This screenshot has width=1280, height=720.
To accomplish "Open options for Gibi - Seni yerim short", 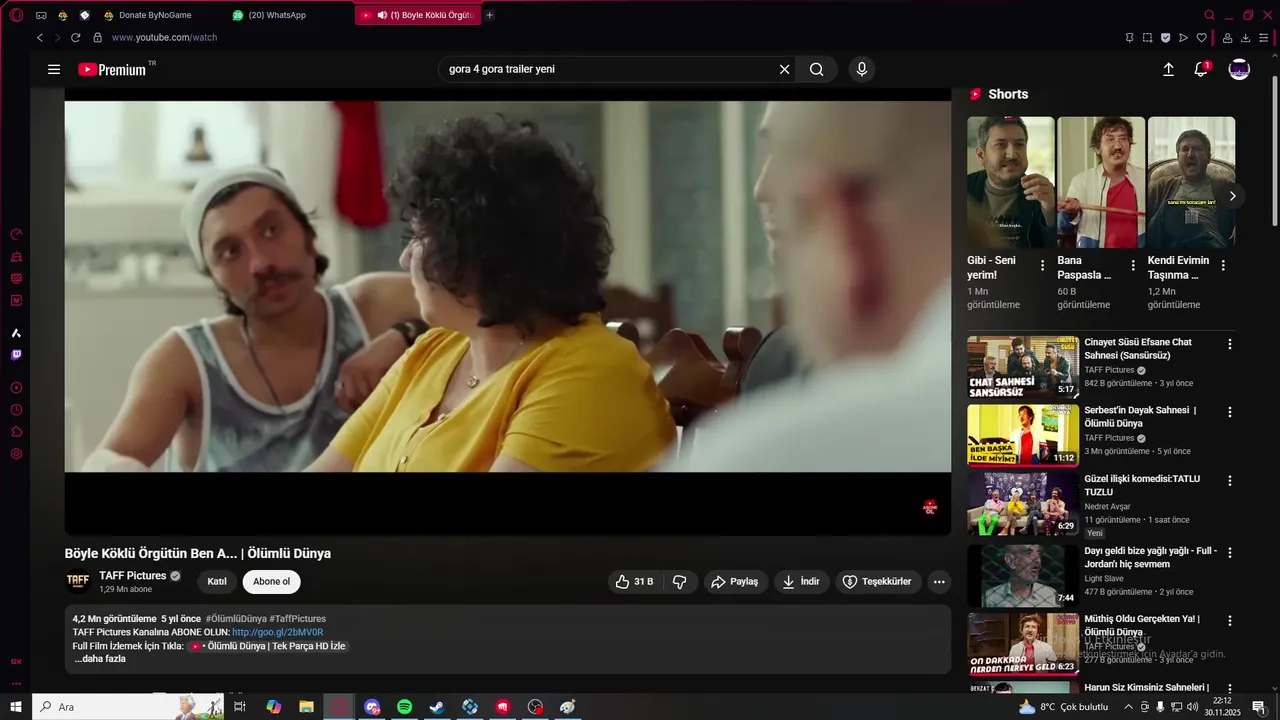I will (1043, 266).
